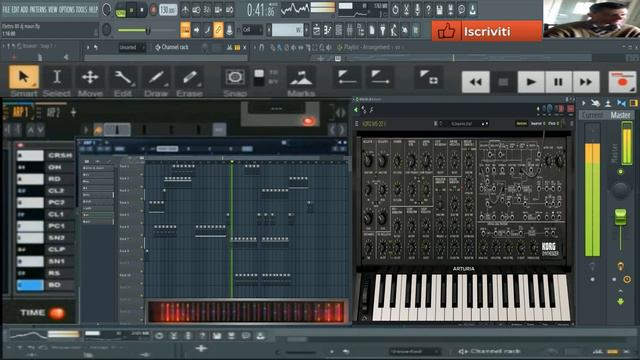The image size is (640, 360).
Task: Pause playback with the large pause button
Action: click(x=558, y=82)
